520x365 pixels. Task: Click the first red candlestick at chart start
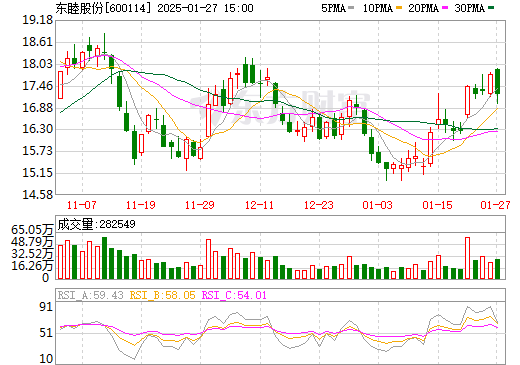pos(60,85)
